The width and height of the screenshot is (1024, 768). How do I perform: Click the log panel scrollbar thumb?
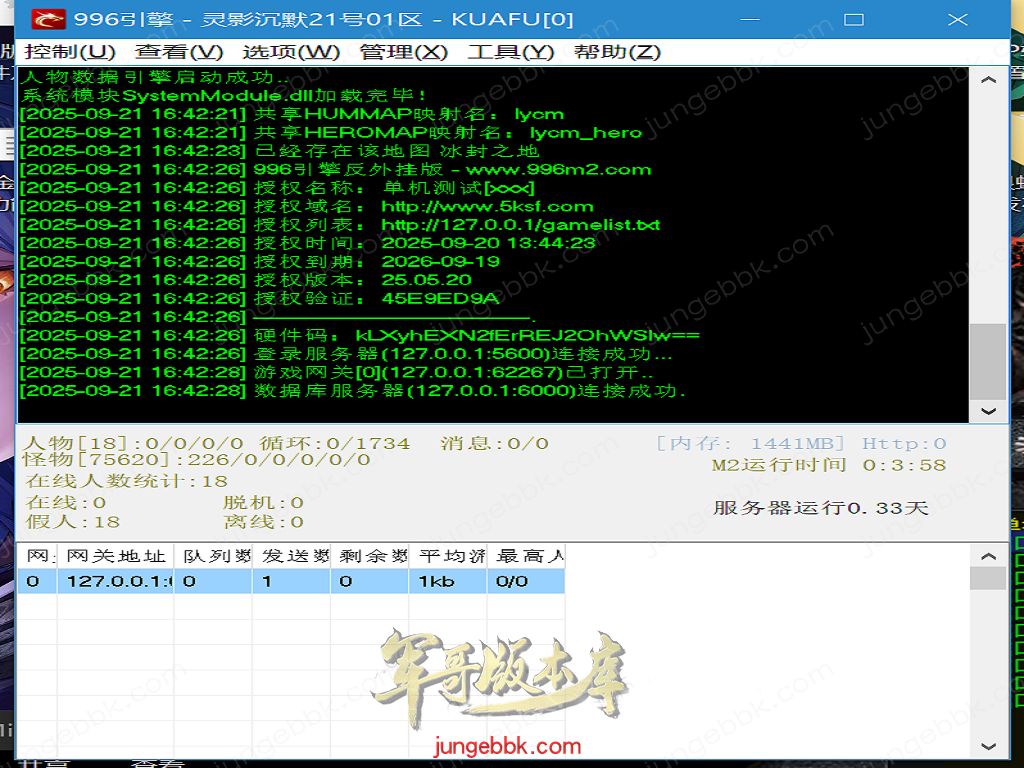[988, 361]
